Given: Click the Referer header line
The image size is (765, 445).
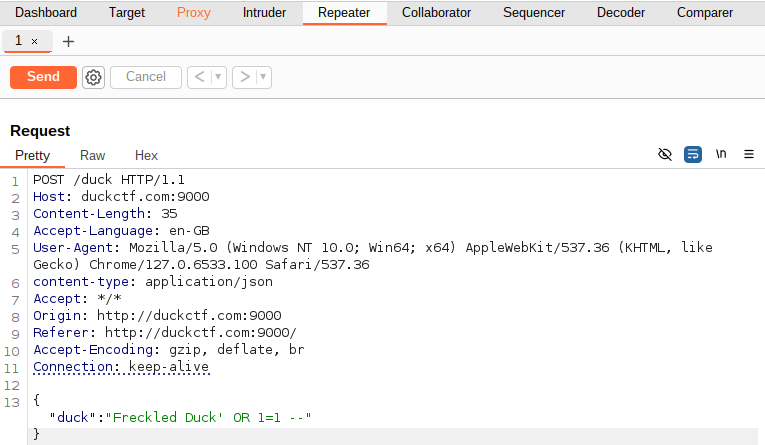Looking at the screenshot, I should click(165, 333).
